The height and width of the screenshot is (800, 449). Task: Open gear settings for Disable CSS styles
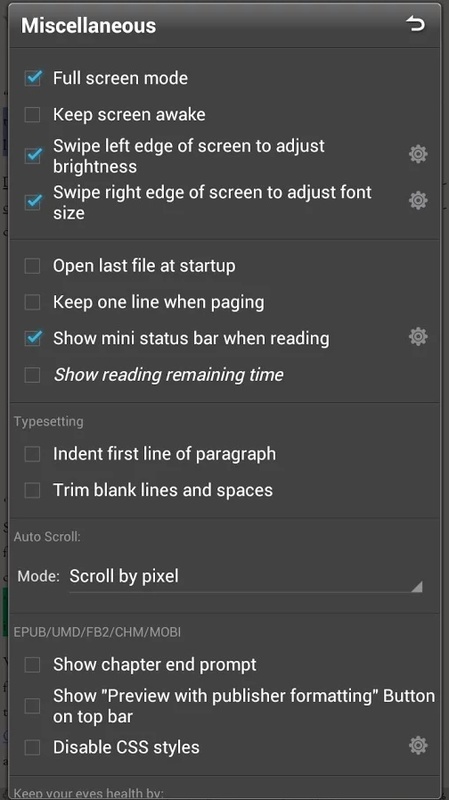(x=418, y=745)
